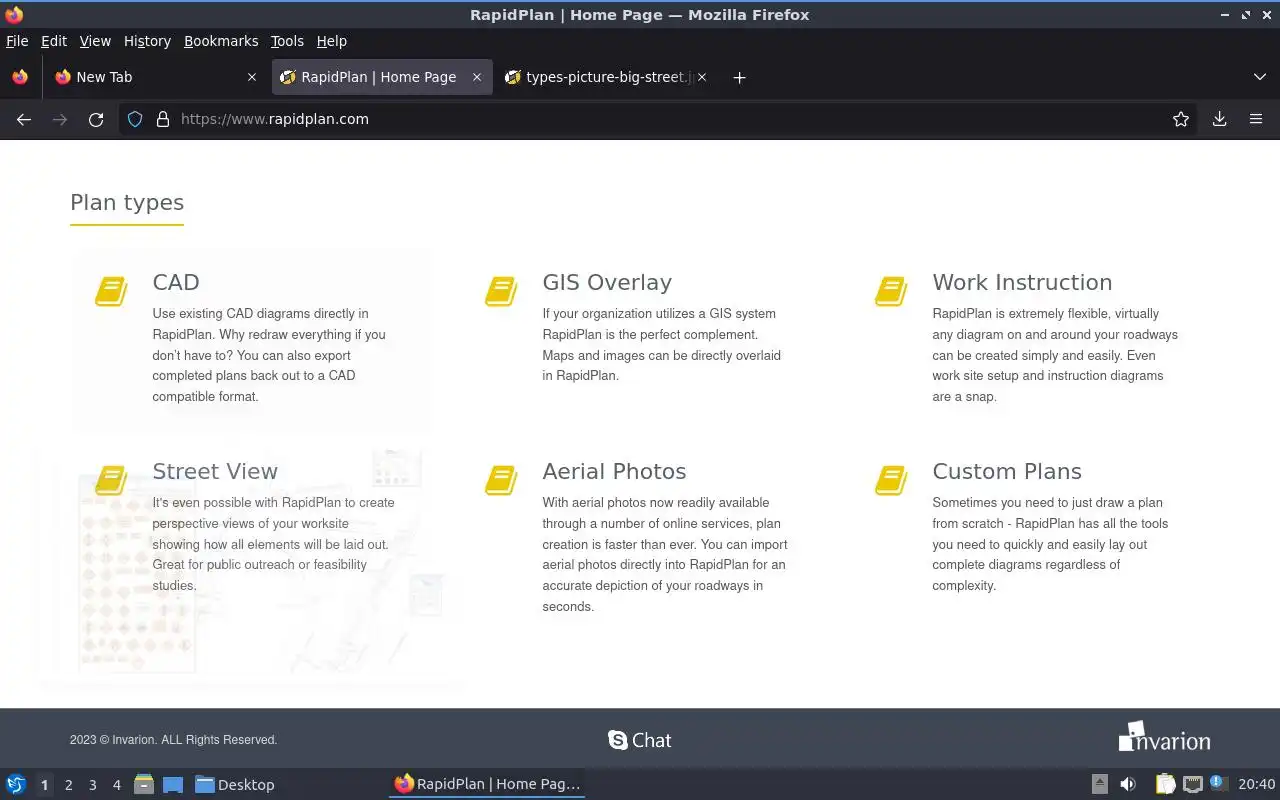Click the Aerial Photos heading

(614, 471)
